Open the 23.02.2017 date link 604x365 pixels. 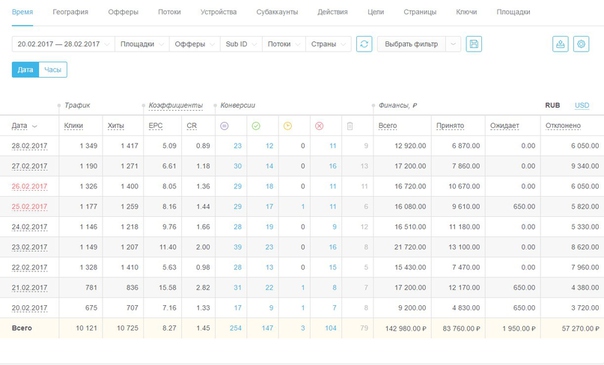(30, 247)
